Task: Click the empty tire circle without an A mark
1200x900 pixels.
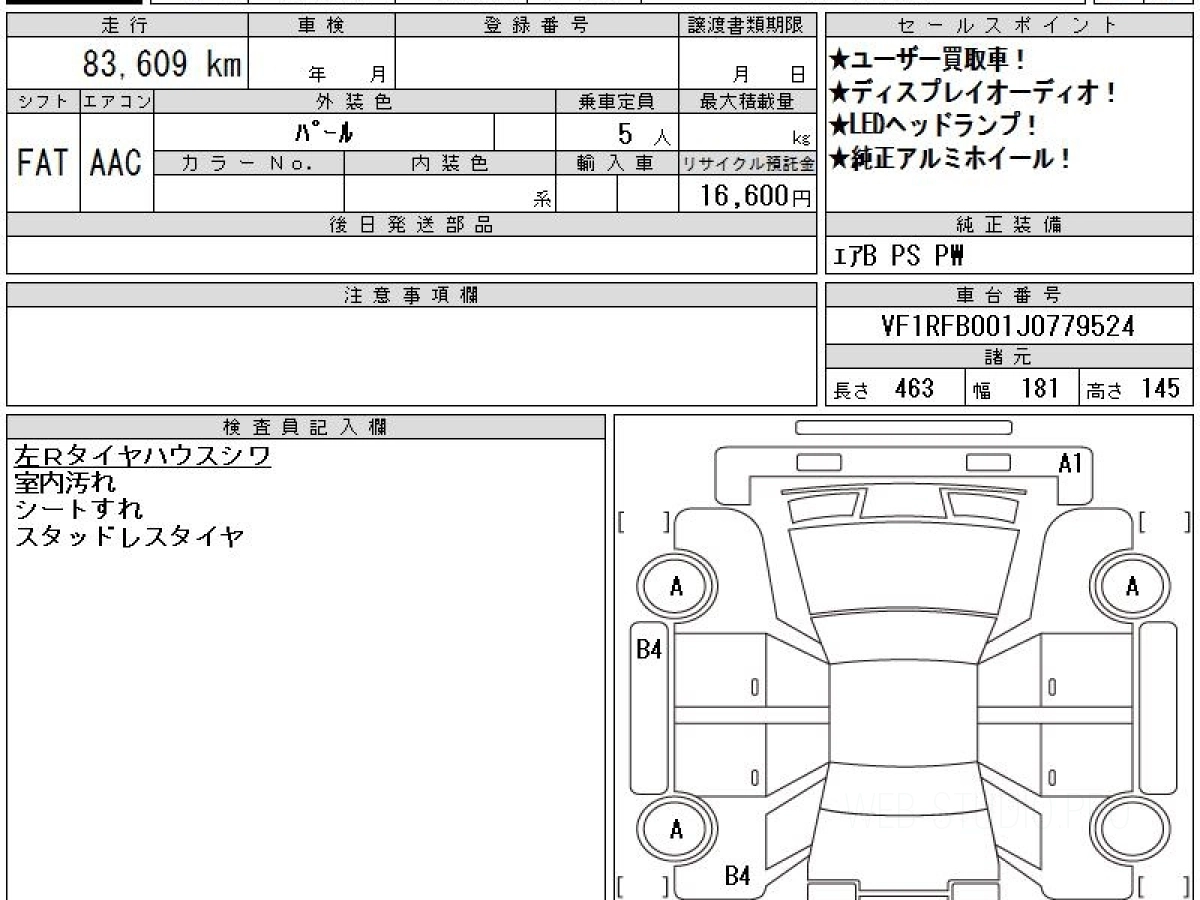Action: click(x=1131, y=831)
